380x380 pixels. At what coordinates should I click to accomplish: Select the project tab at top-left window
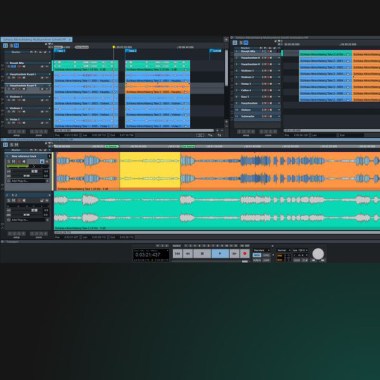(36, 39)
